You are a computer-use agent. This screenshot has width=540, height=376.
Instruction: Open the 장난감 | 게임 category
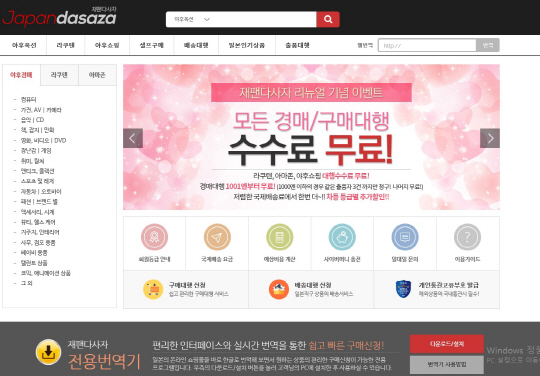[36, 150]
